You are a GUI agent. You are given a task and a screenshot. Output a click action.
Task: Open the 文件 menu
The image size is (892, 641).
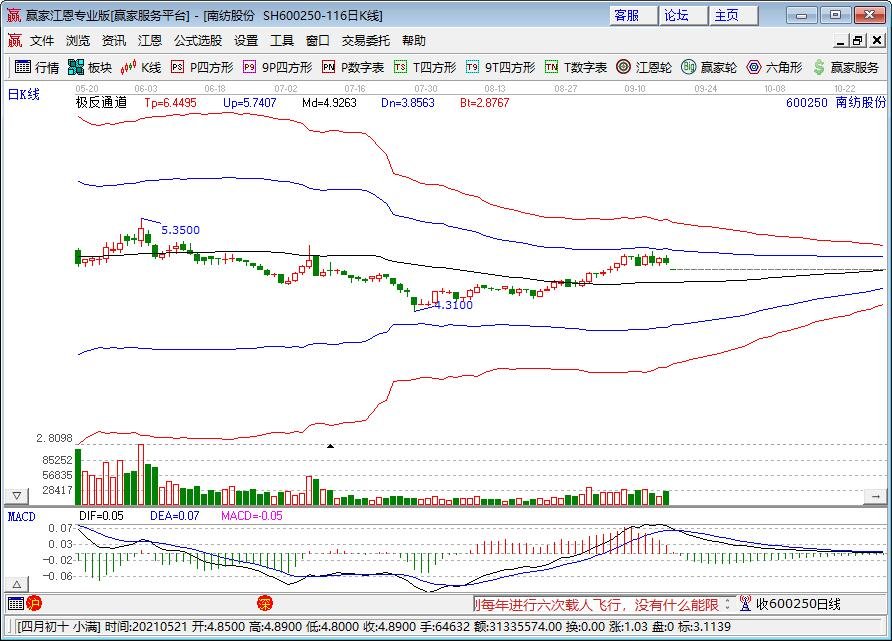(42, 40)
